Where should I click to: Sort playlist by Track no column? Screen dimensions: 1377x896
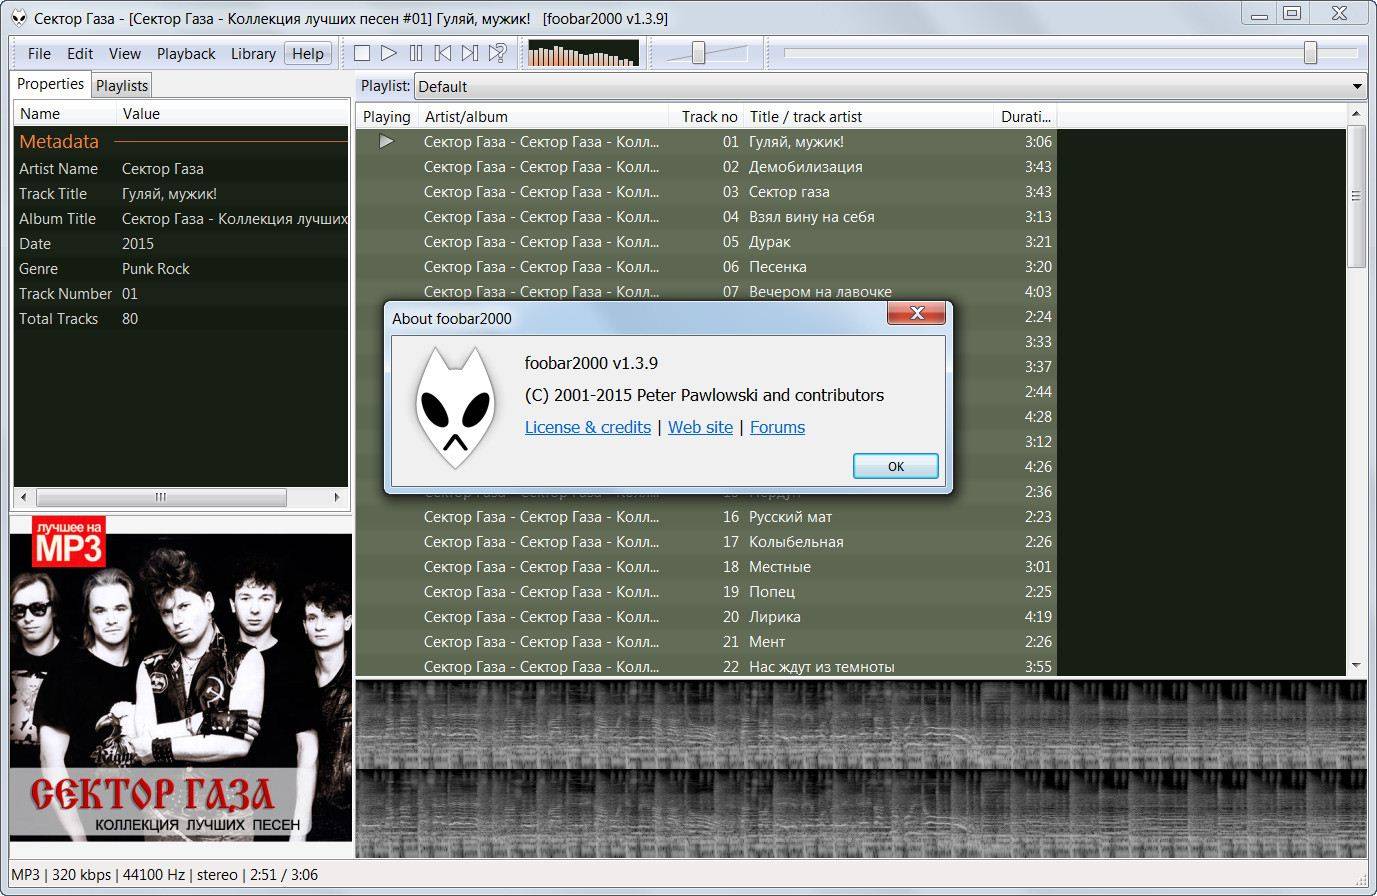pos(709,117)
